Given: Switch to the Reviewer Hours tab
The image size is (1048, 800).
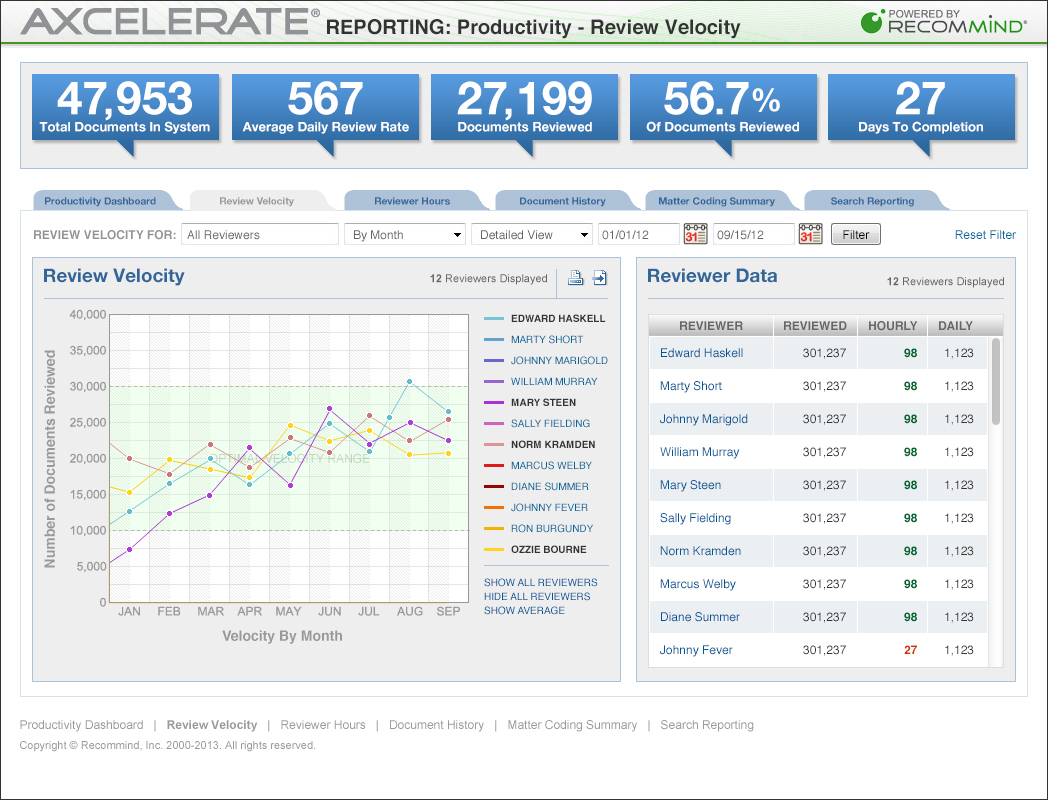Looking at the screenshot, I should pyautogui.click(x=412, y=201).
